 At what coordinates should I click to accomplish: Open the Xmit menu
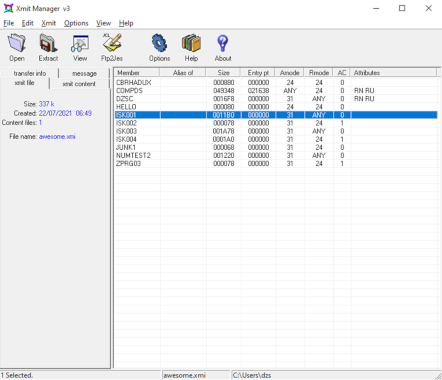[x=49, y=23]
